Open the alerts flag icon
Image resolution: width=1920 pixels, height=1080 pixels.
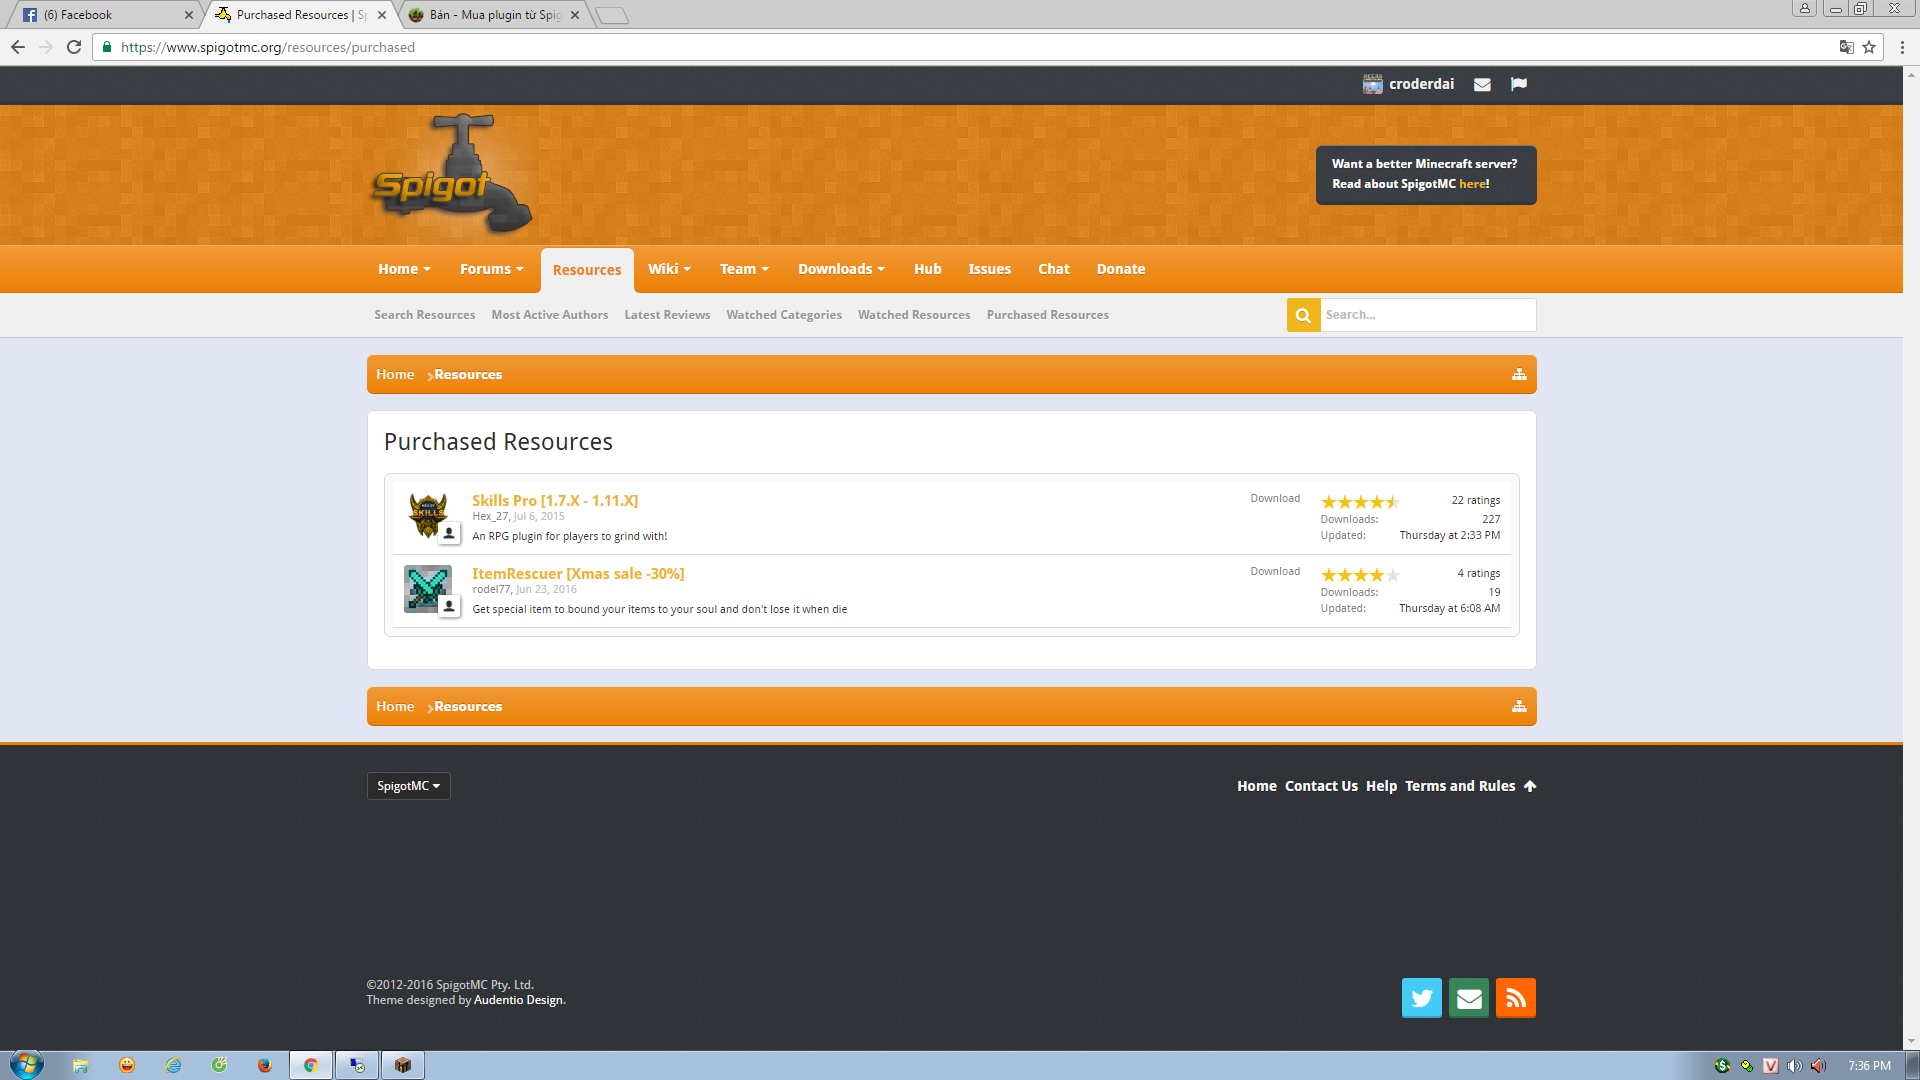pos(1518,84)
